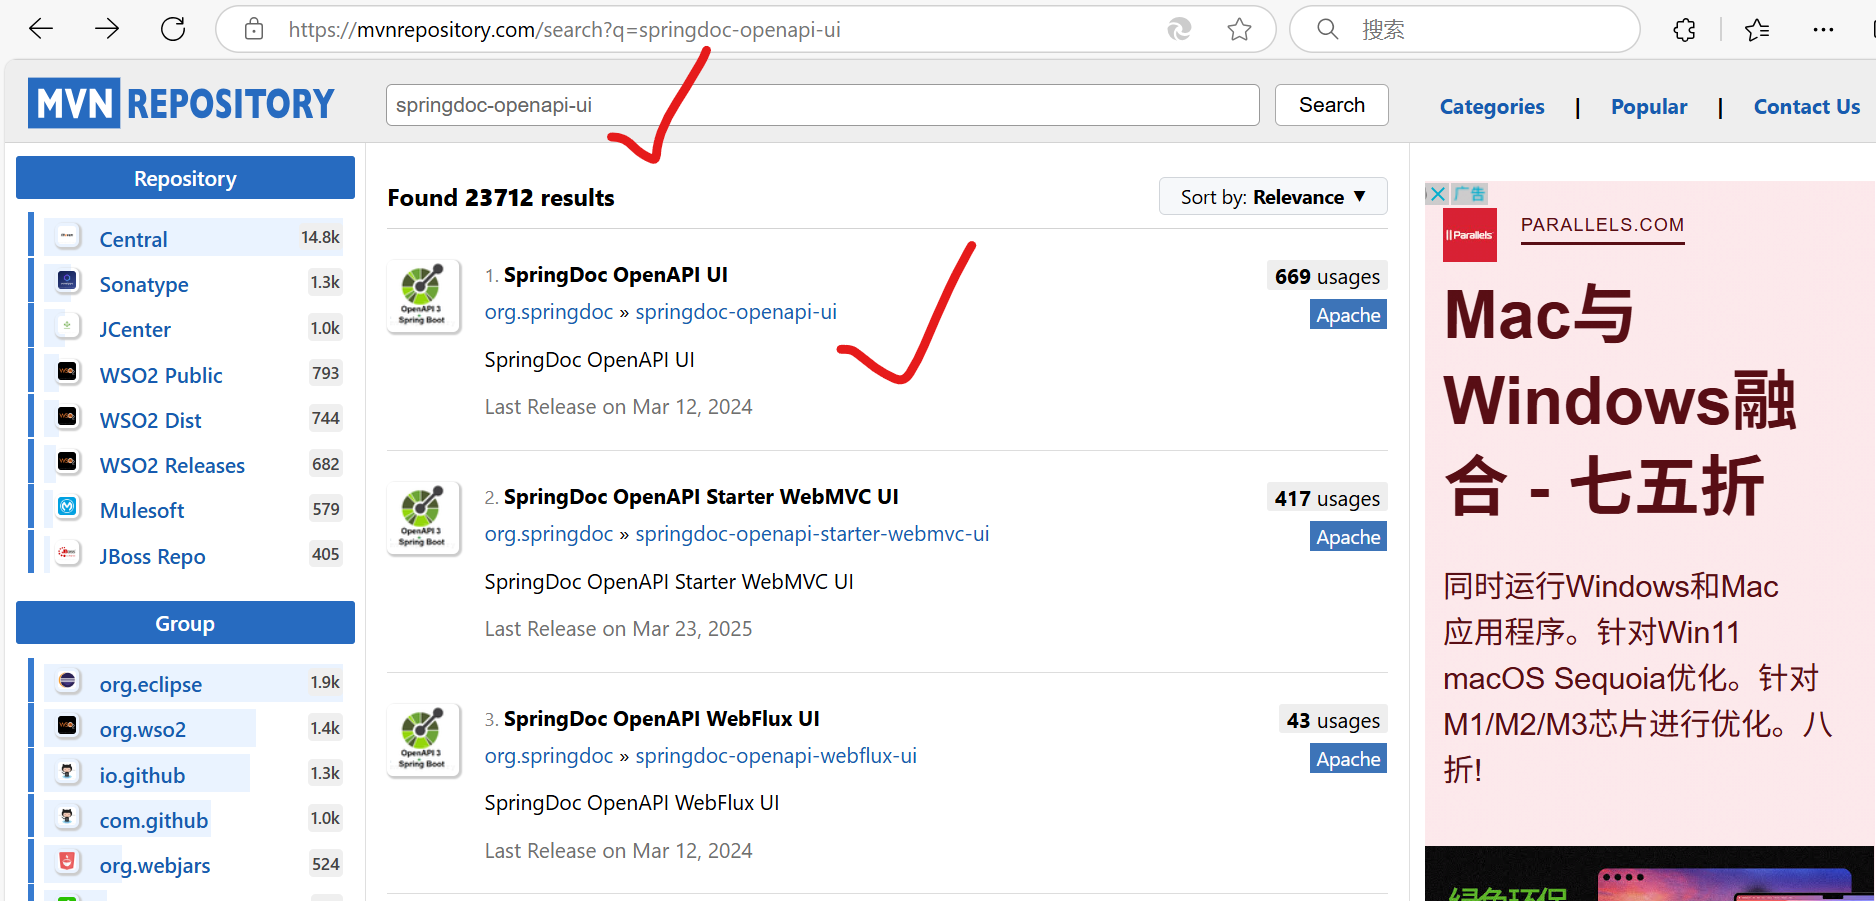1876x901 pixels.
Task: Close the Parallels advertisement
Action: coord(1437,193)
